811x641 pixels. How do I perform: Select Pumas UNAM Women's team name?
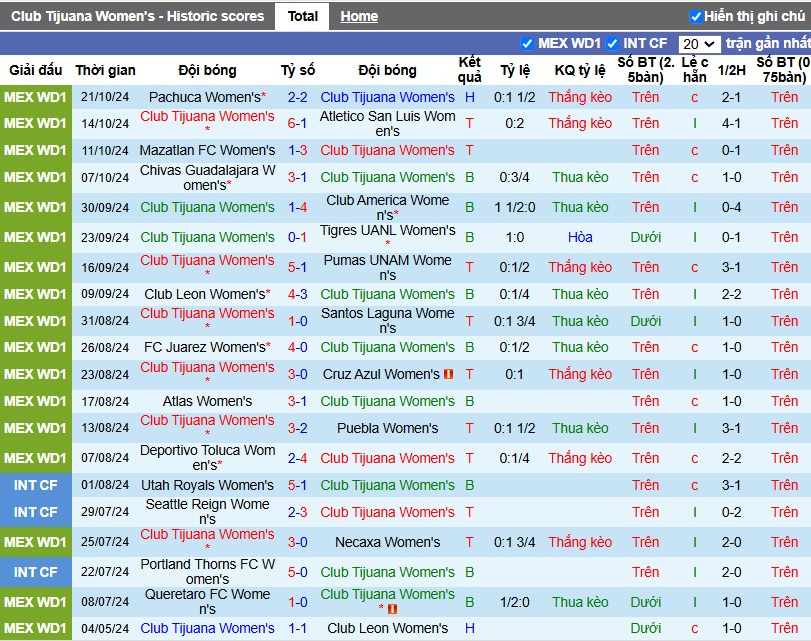point(387,267)
